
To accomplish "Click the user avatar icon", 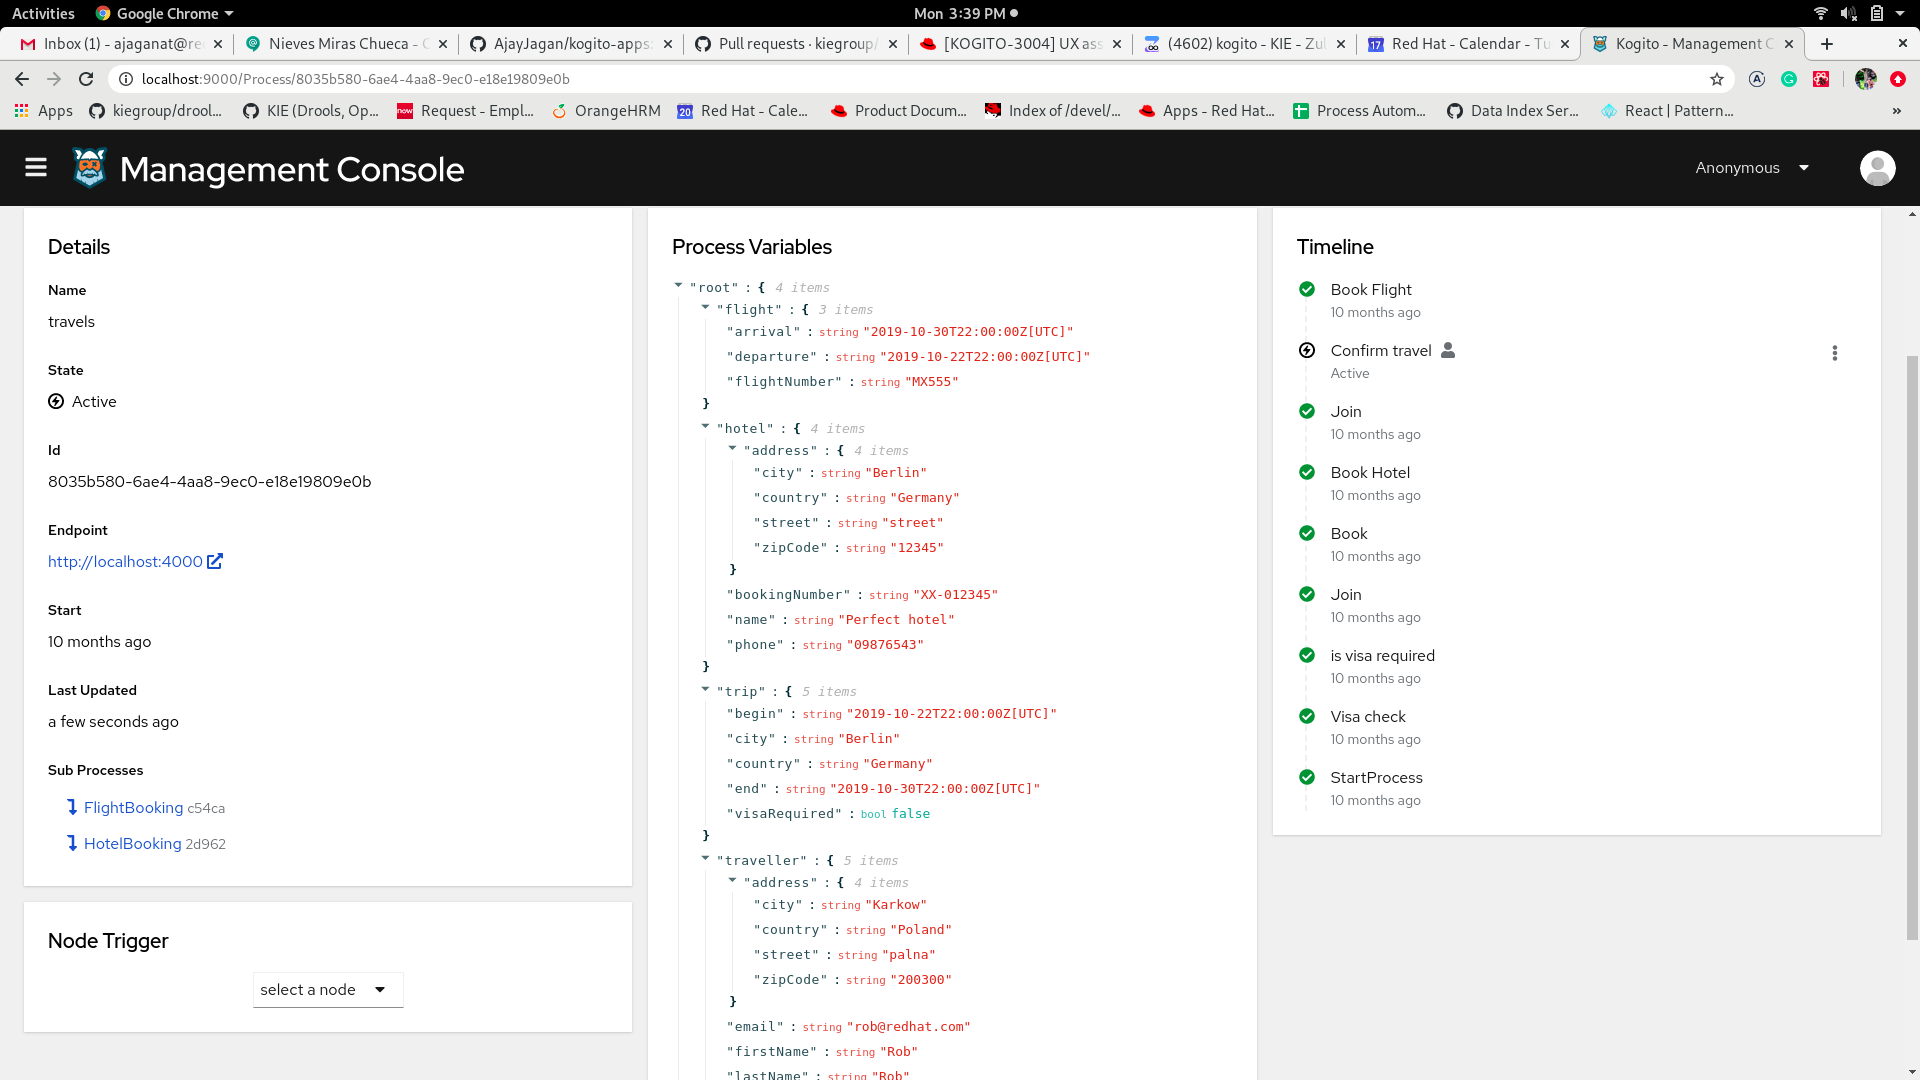I will click(1877, 168).
